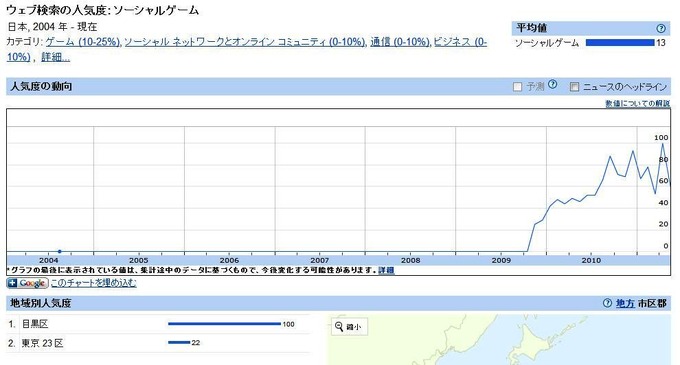Expand categories via 詳細... link
Screen dimensions: 680x365
[55, 57]
